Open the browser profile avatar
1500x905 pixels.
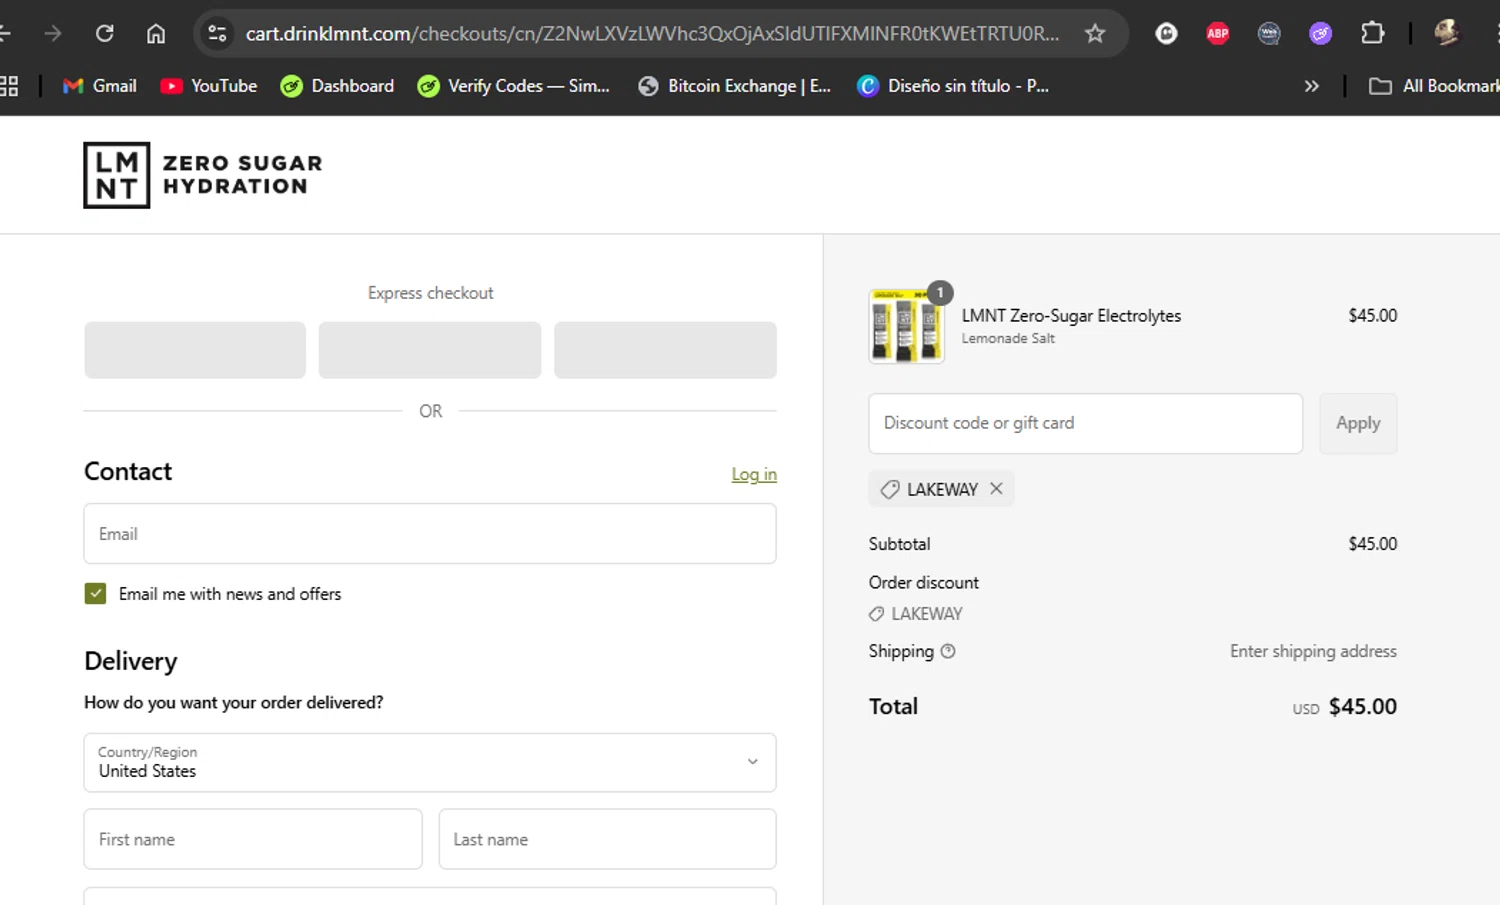pos(1446,33)
